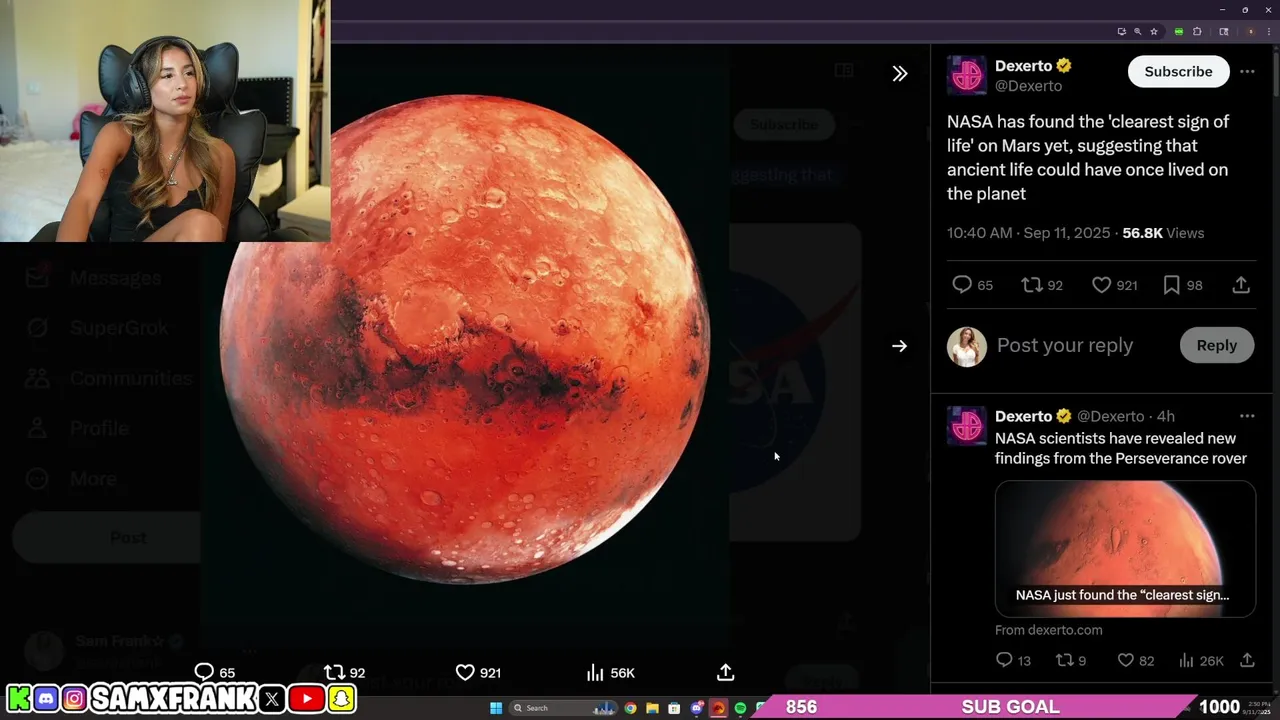Click the '10:40 AM · Sep 11, 2025' timestamp
This screenshot has height=720, width=1280.
(1028, 233)
